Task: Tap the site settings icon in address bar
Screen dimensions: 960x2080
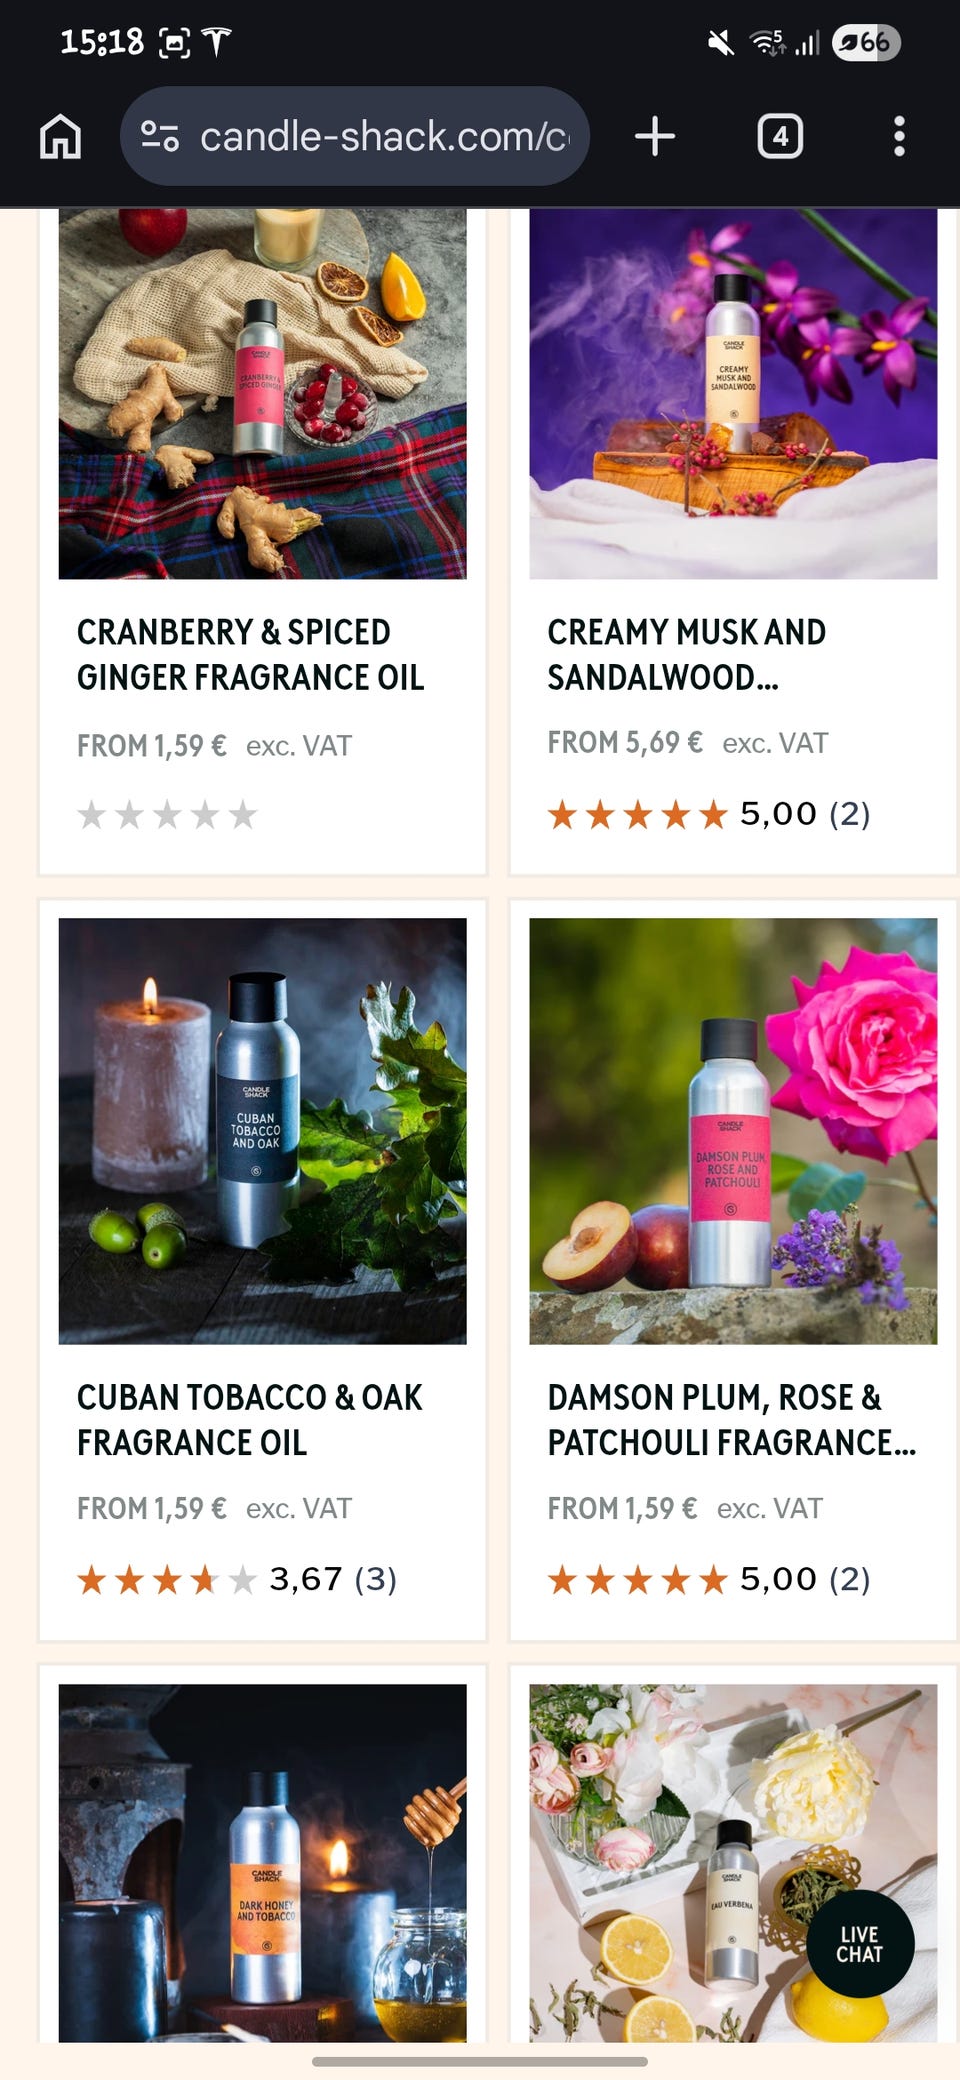Action: point(160,136)
